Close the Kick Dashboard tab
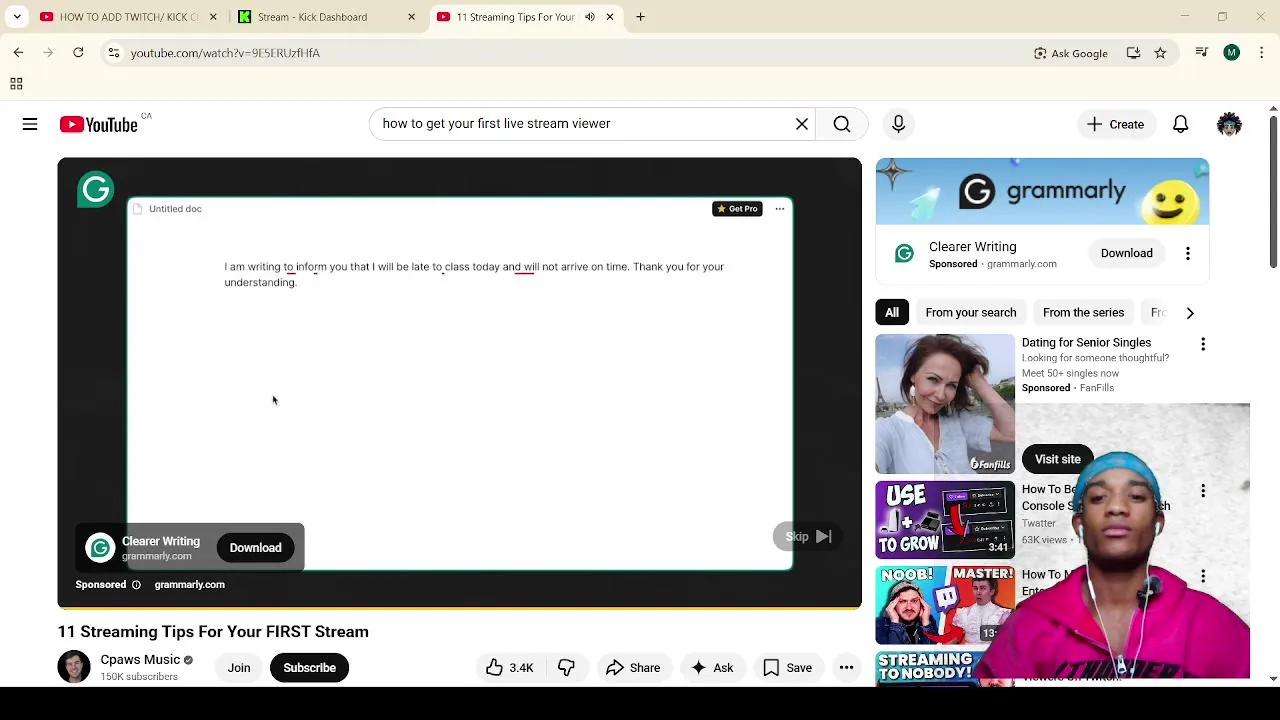This screenshot has width=1280, height=720. [411, 17]
